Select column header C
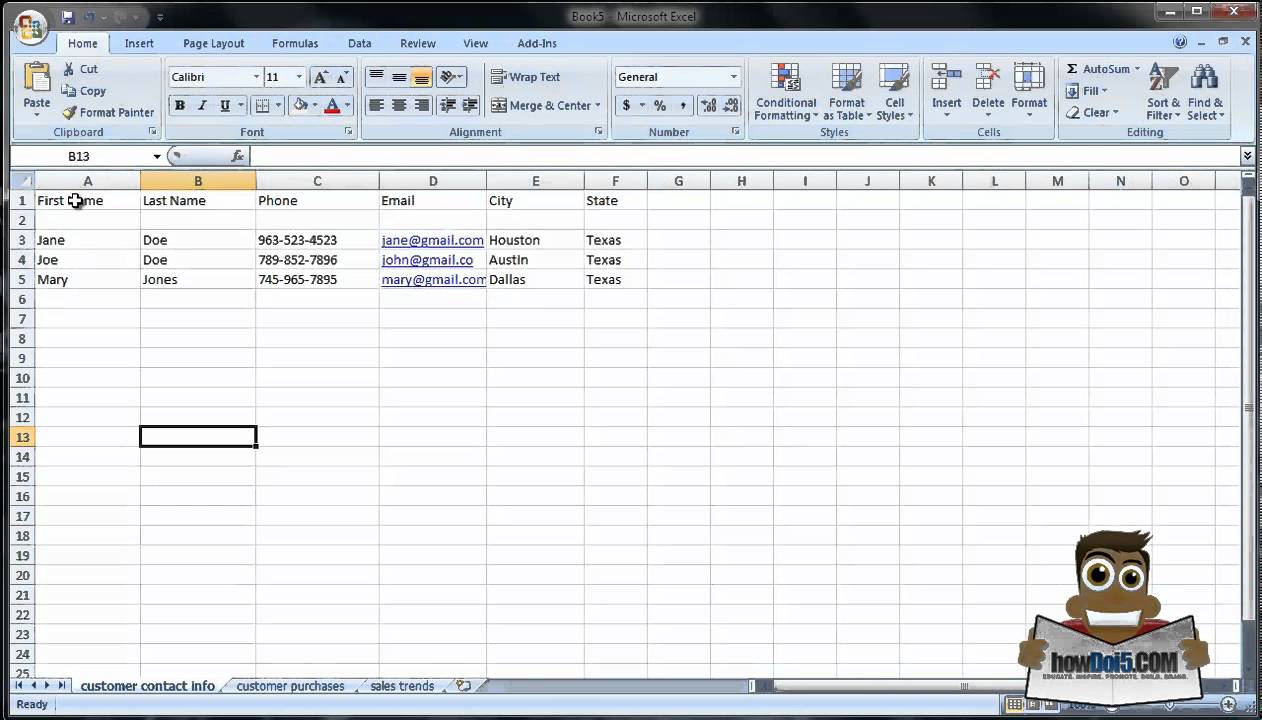This screenshot has height=720, width=1262. point(317,181)
